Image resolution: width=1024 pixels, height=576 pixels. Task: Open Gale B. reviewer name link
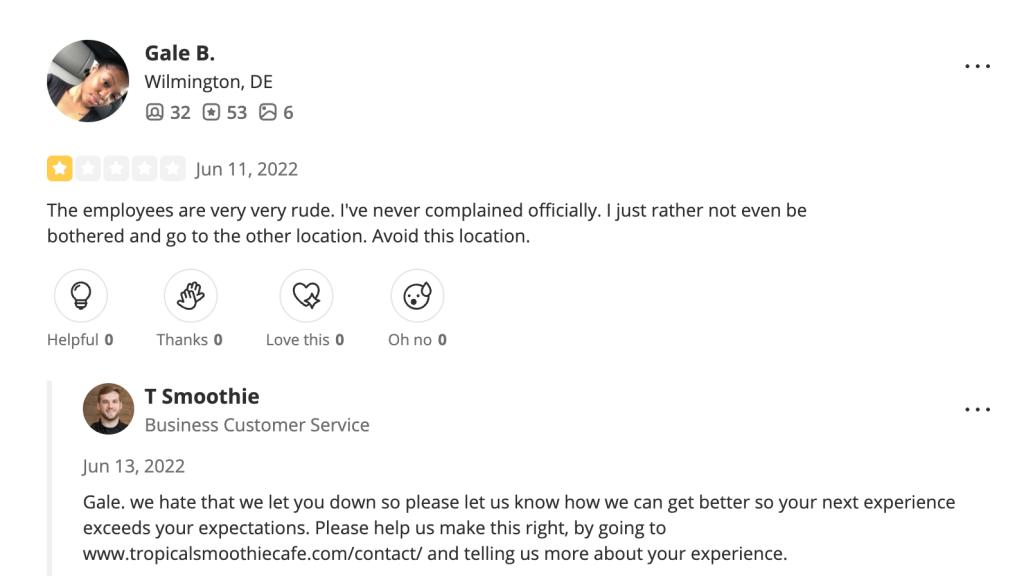[x=180, y=53]
